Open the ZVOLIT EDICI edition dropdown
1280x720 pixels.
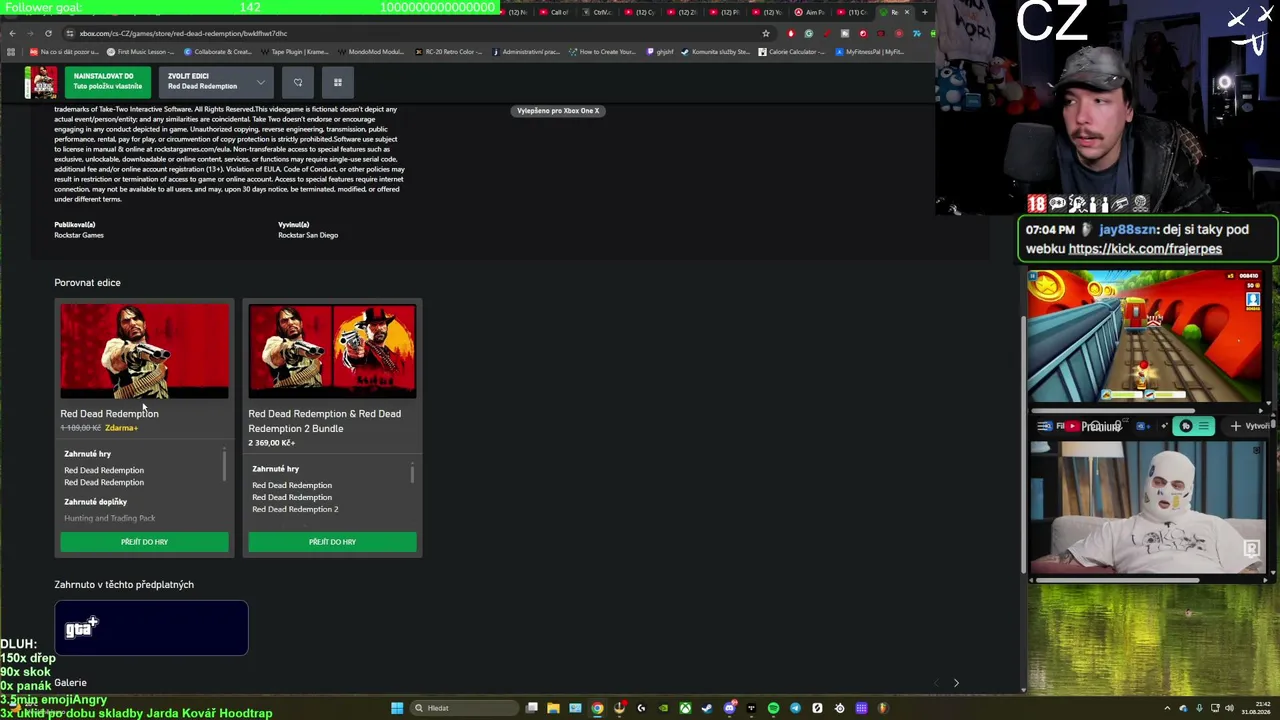pyautogui.click(x=216, y=82)
